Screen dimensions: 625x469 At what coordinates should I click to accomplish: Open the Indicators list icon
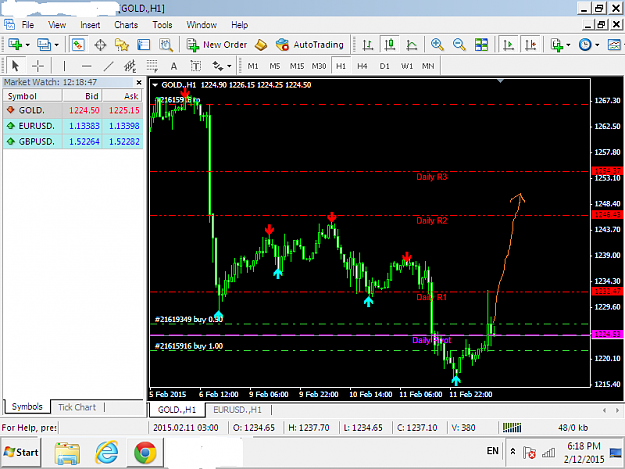[557, 45]
